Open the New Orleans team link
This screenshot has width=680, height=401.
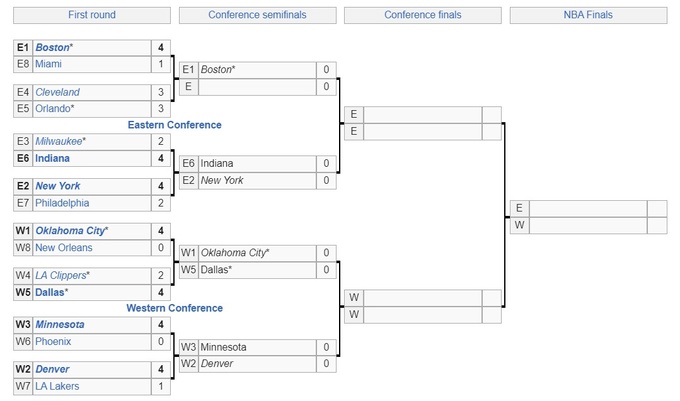click(64, 247)
